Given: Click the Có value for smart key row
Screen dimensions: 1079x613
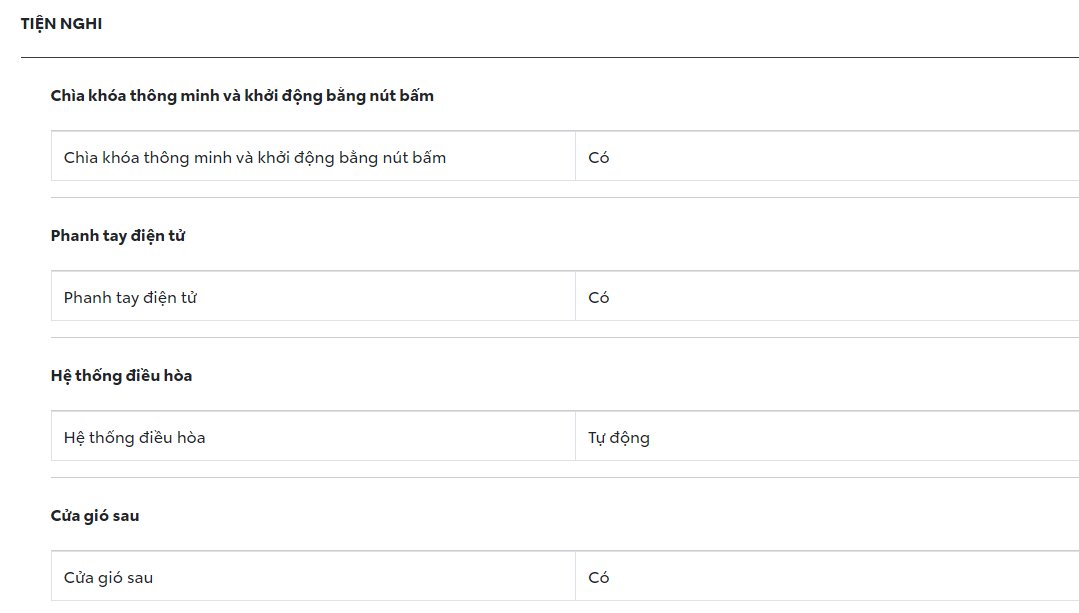Looking at the screenshot, I should [x=599, y=158].
